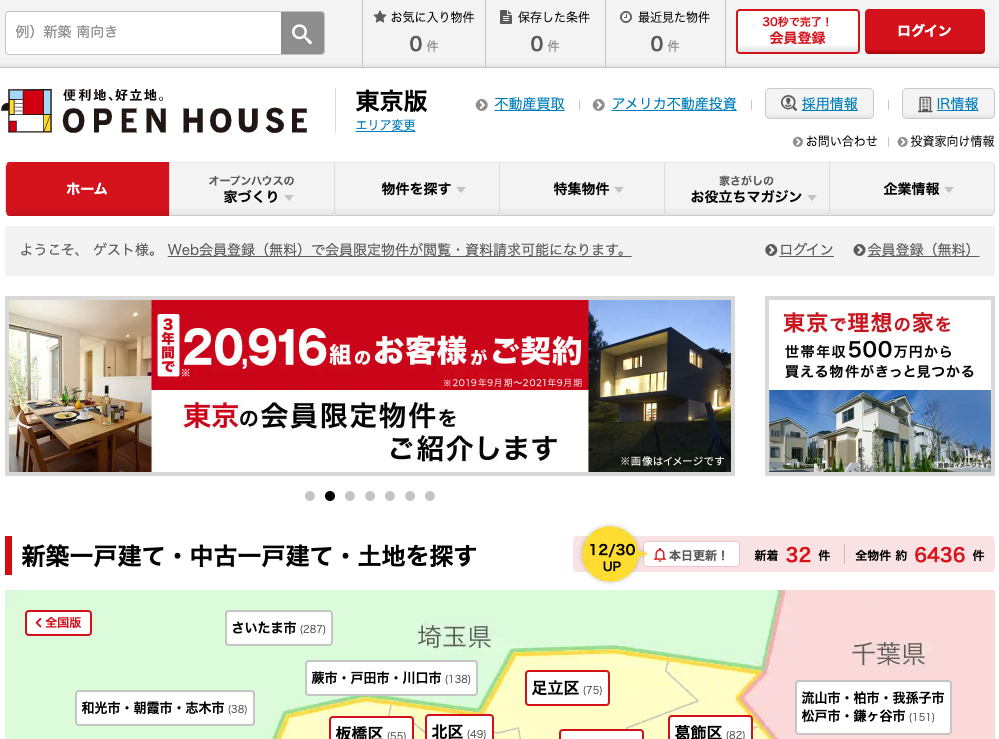Select fourth carousel dot
Viewport: 999px width, 739px height.
click(370, 496)
